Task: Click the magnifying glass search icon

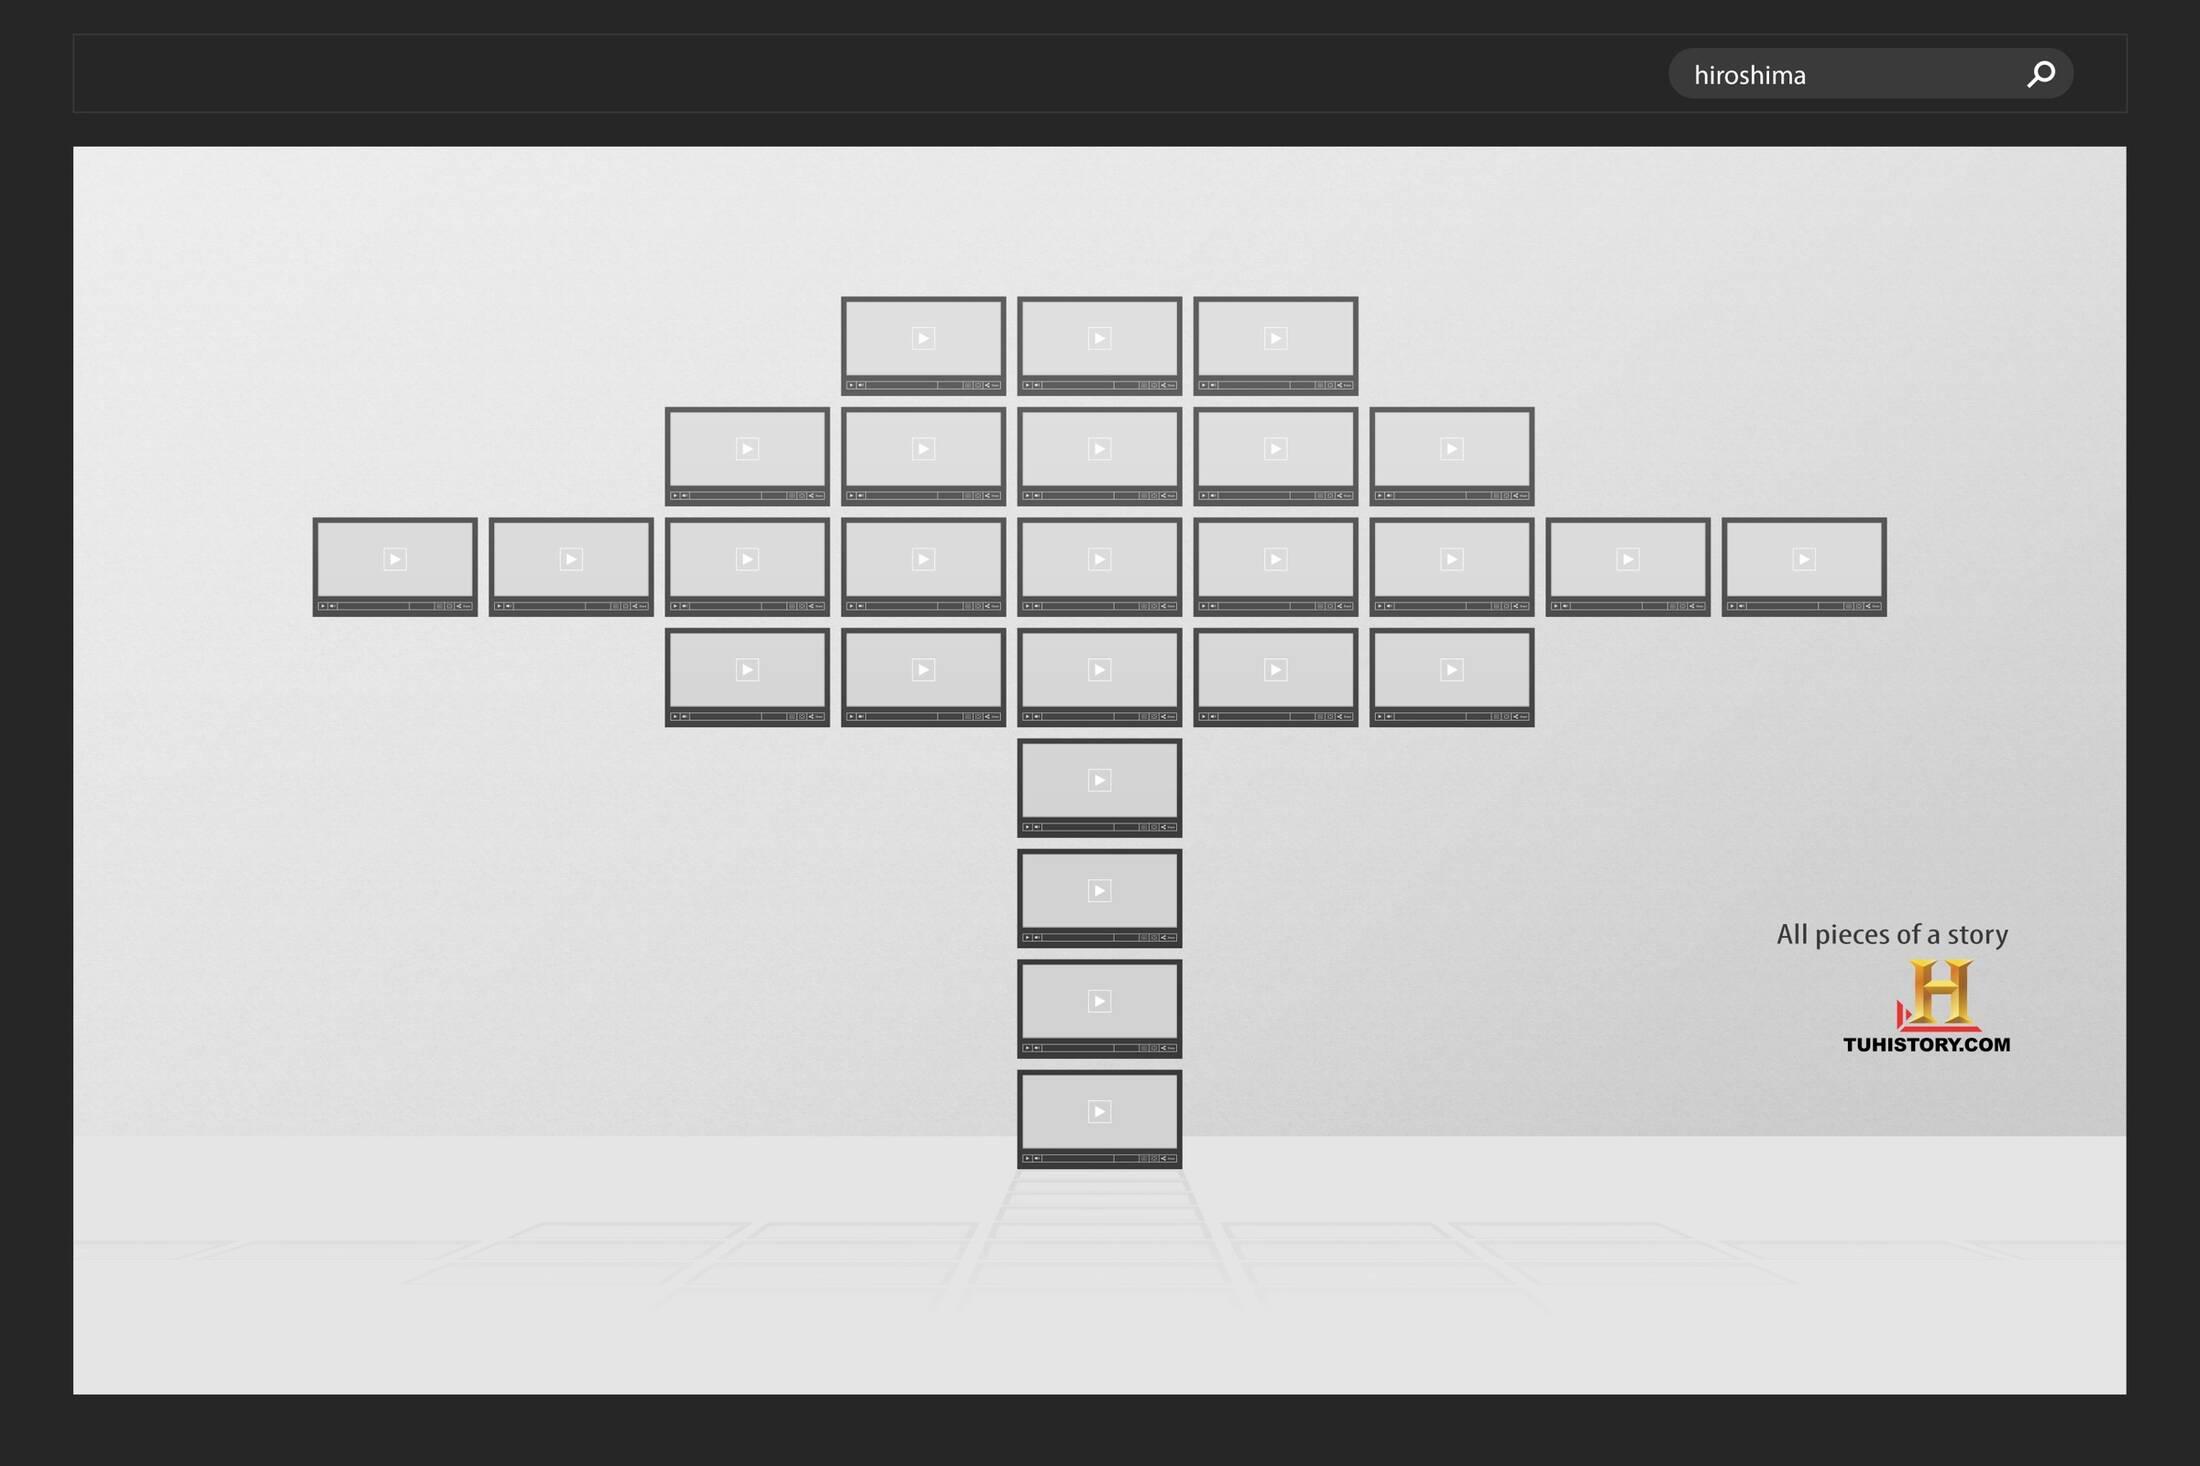Action: (x=2040, y=74)
